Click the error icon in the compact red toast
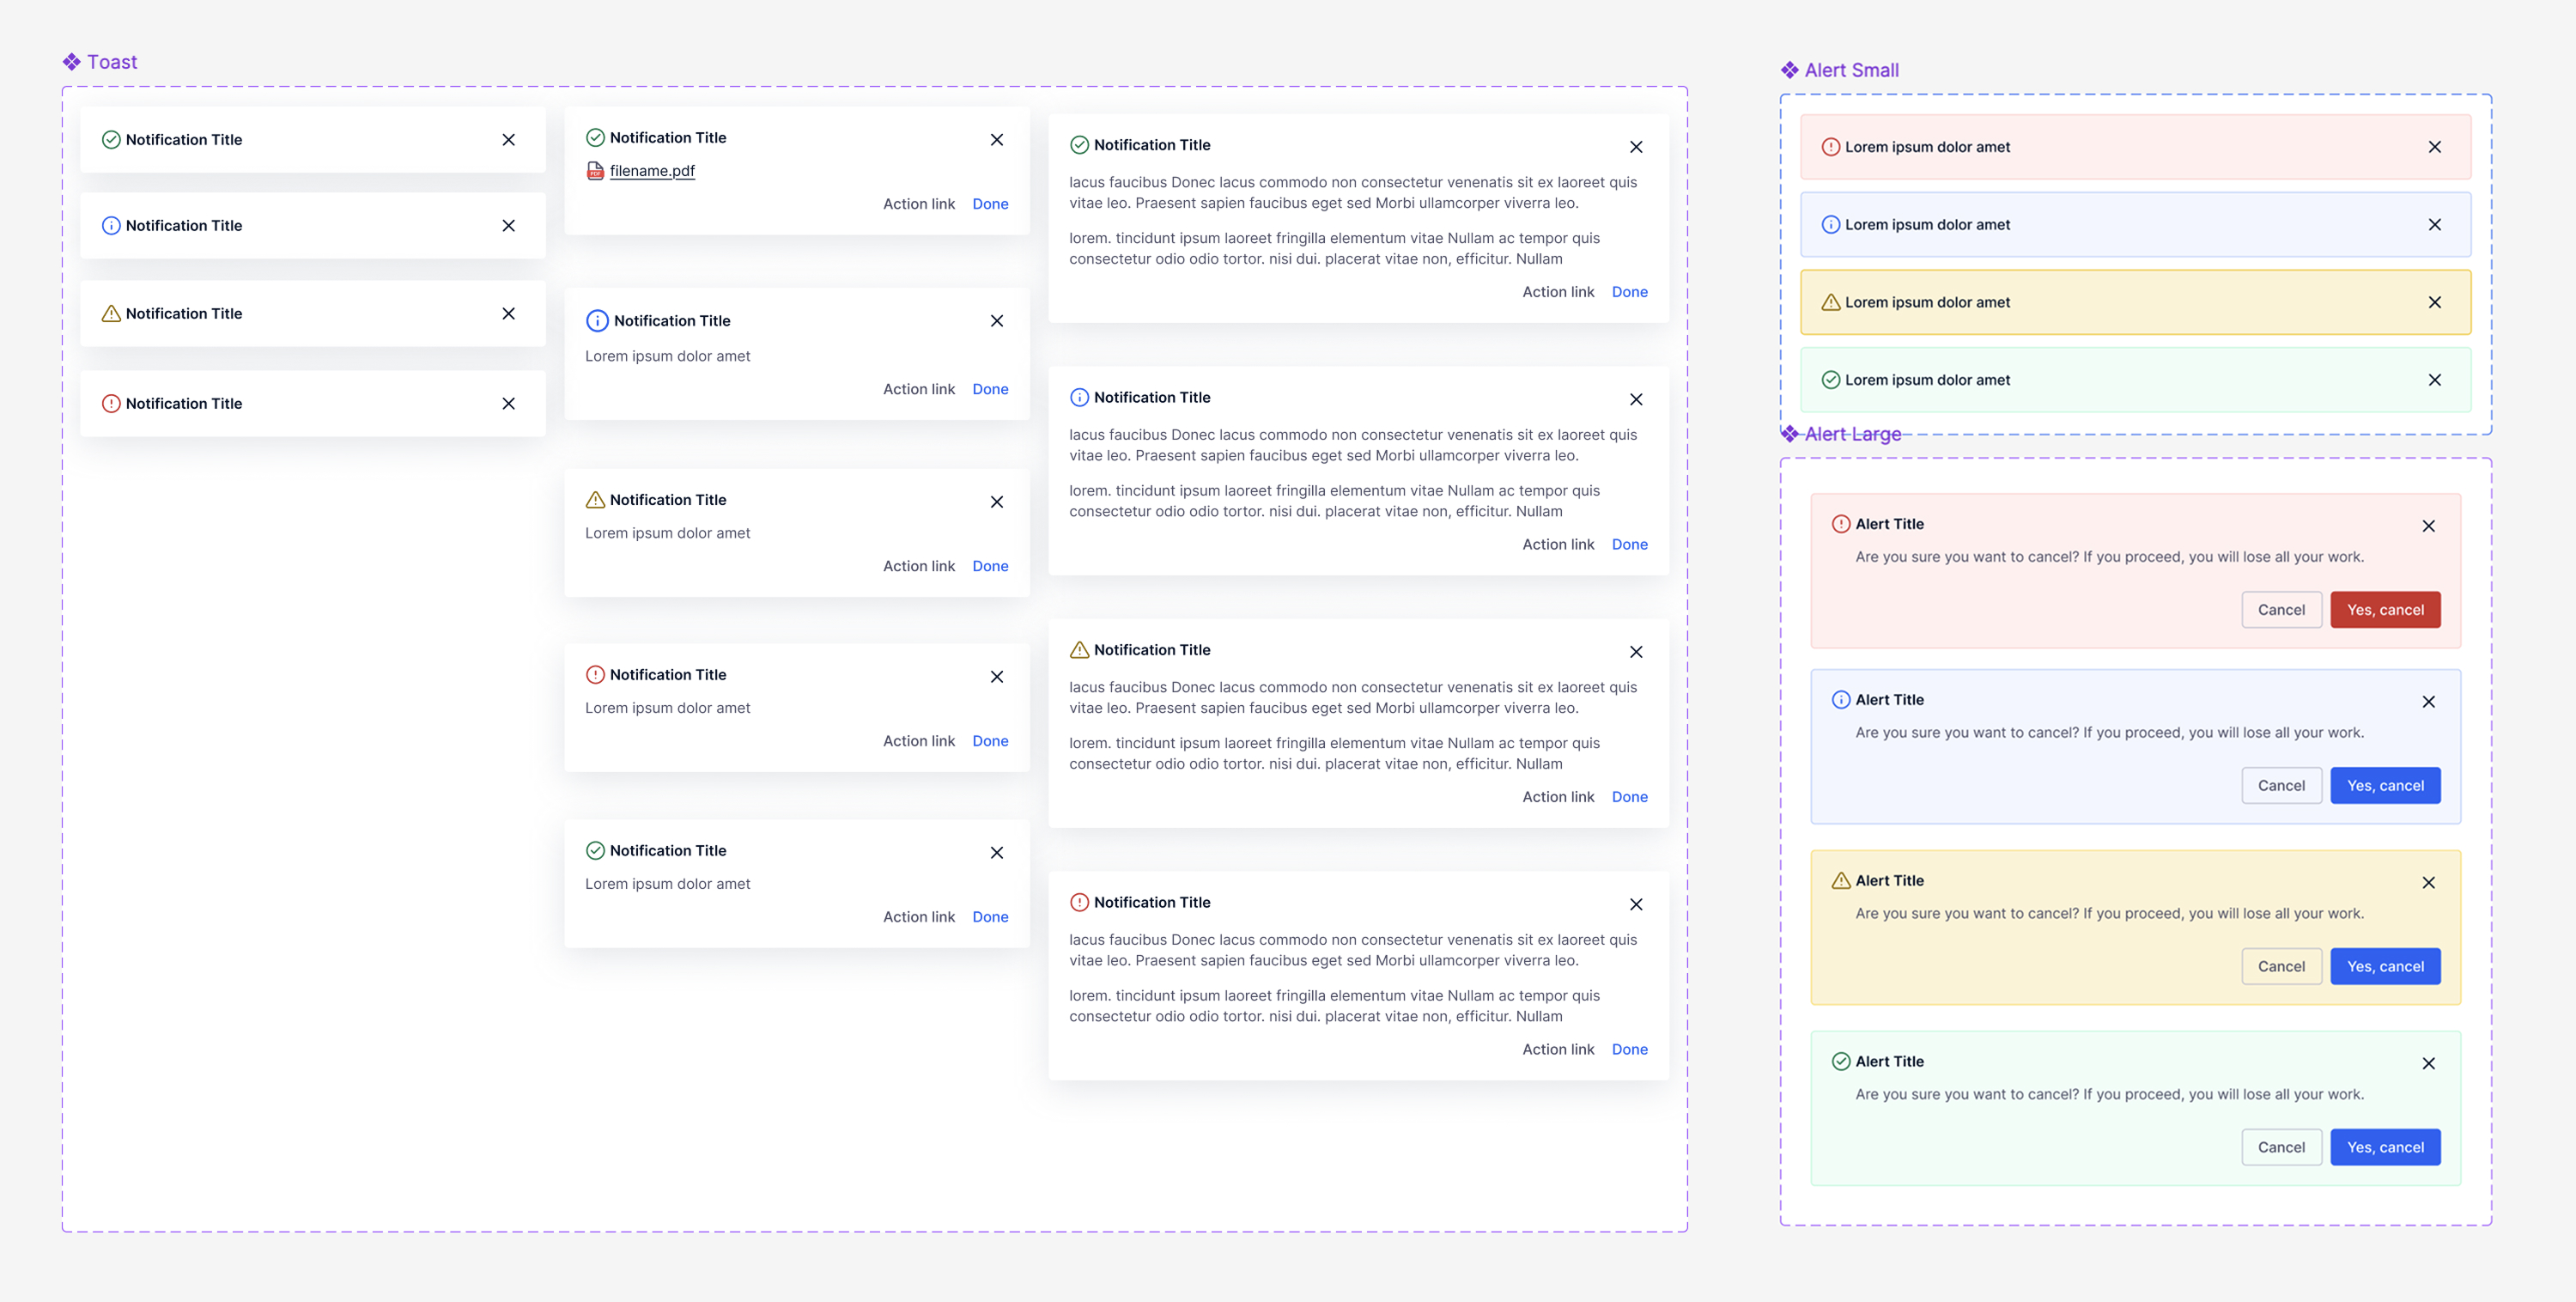This screenshot has height=1302, width=2576. (x=111, y=404)
